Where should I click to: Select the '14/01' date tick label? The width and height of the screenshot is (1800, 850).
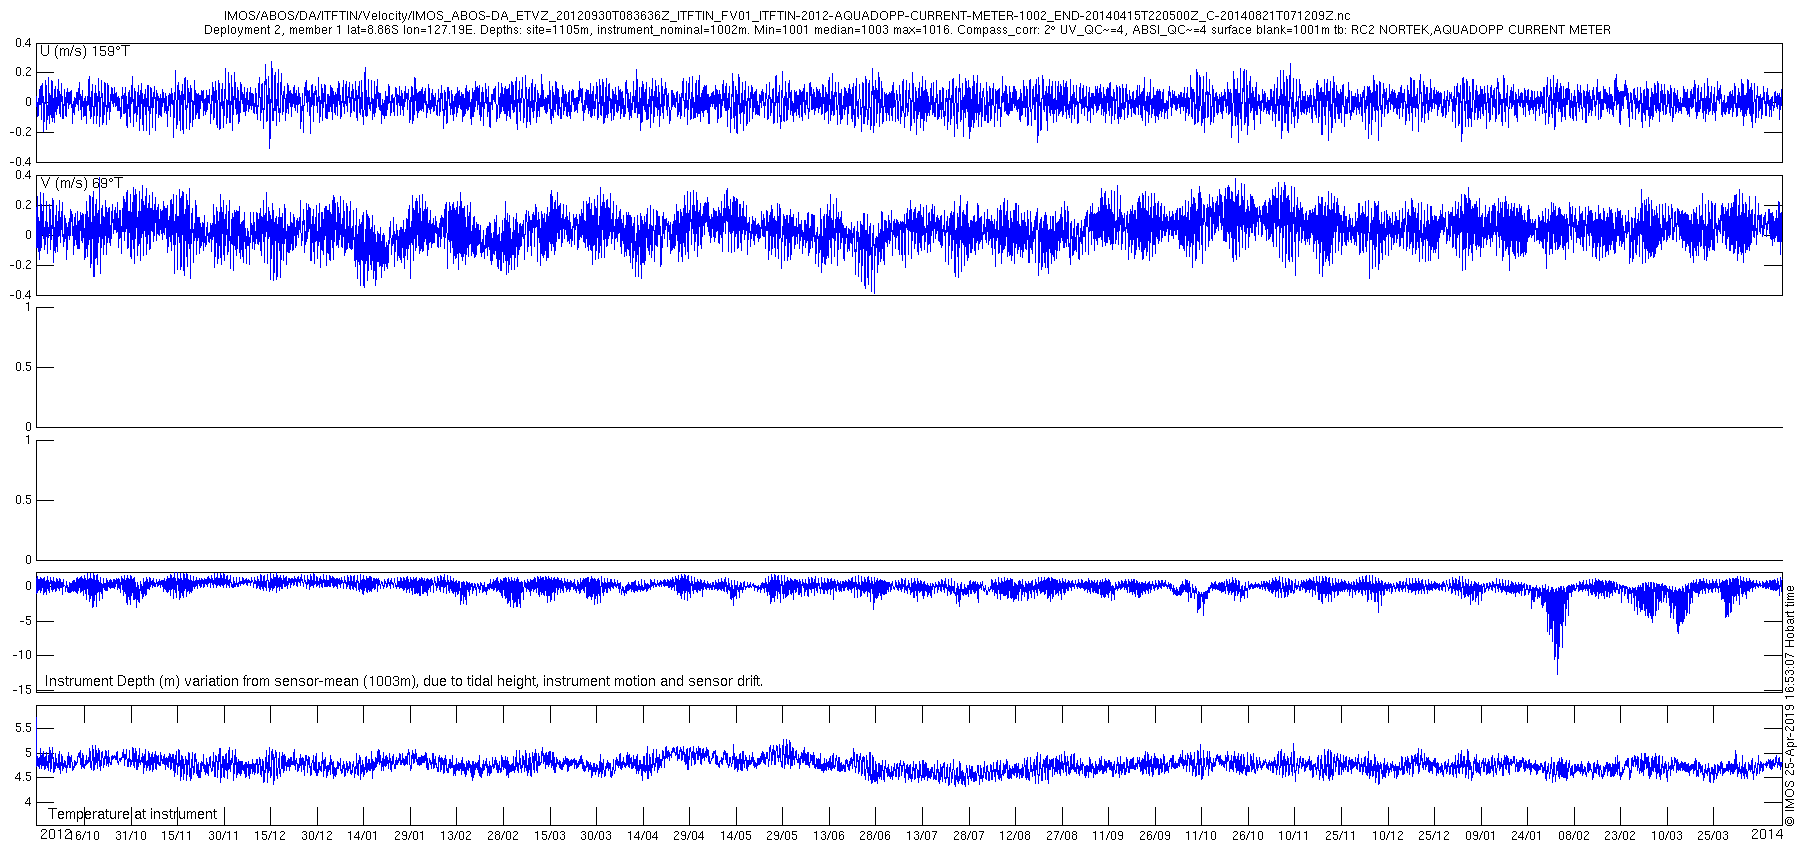coord(363,836)
